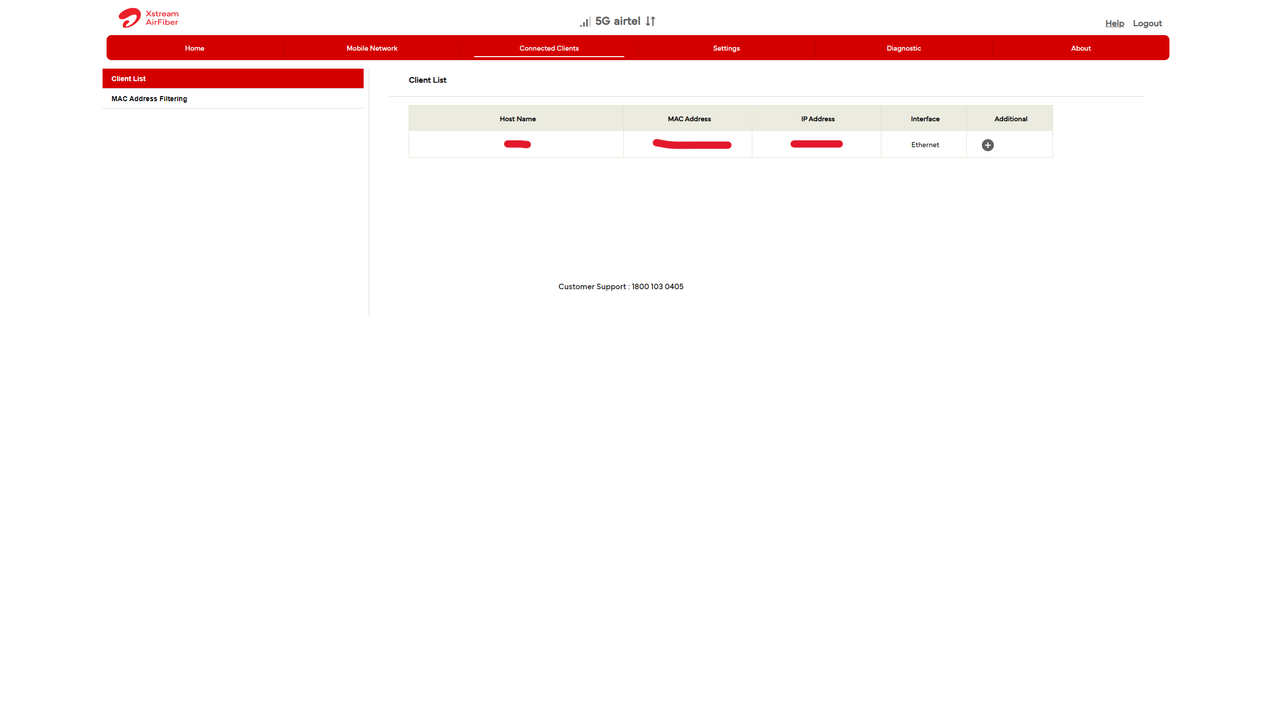Click the Logout link
This screenshot has width=1280, height=720.
(x=1147, y=23)
